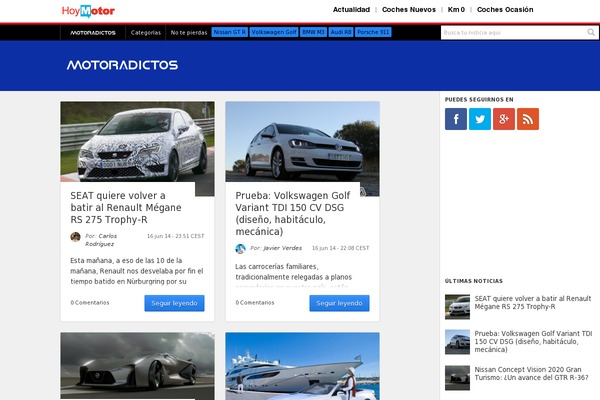The height and width of the screenshot is (400, 600).
Task: Open sidebar news Nissan Concept Vision 2020
Action: pyautogui.click(x=531, y=373)
